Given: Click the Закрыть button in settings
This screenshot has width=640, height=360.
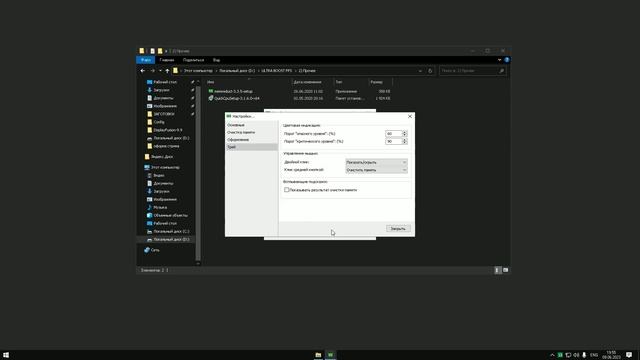Looking at the screenshot, I should tap(398, 229).
